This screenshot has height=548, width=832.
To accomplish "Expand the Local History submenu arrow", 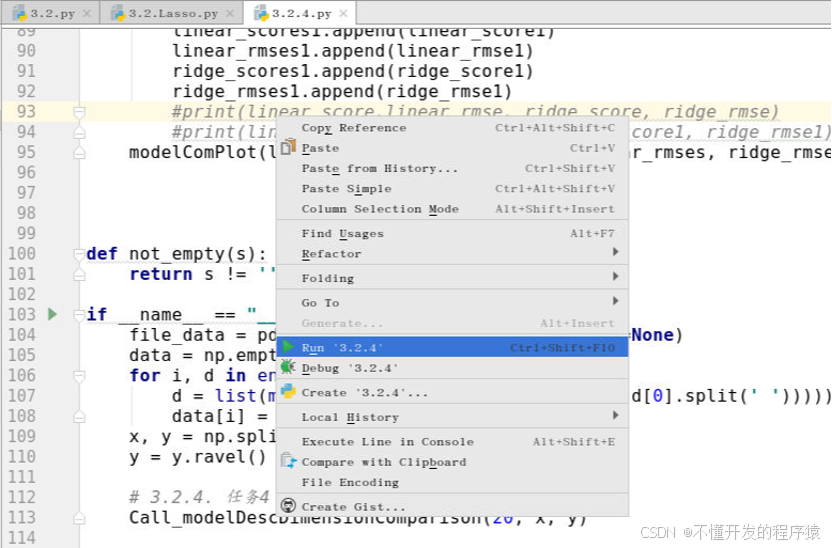I will pyautogui.click(x=616, y=415).
